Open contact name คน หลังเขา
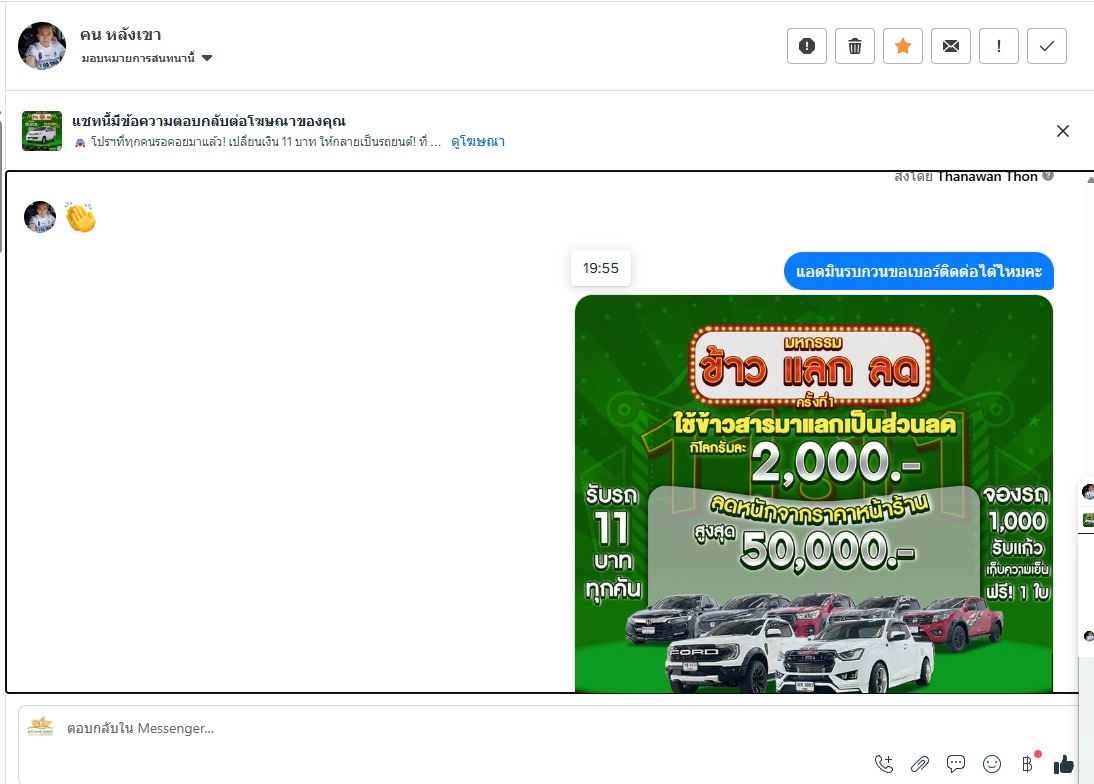The width and height of the screenshot is (1094, 784). [121, 34]
